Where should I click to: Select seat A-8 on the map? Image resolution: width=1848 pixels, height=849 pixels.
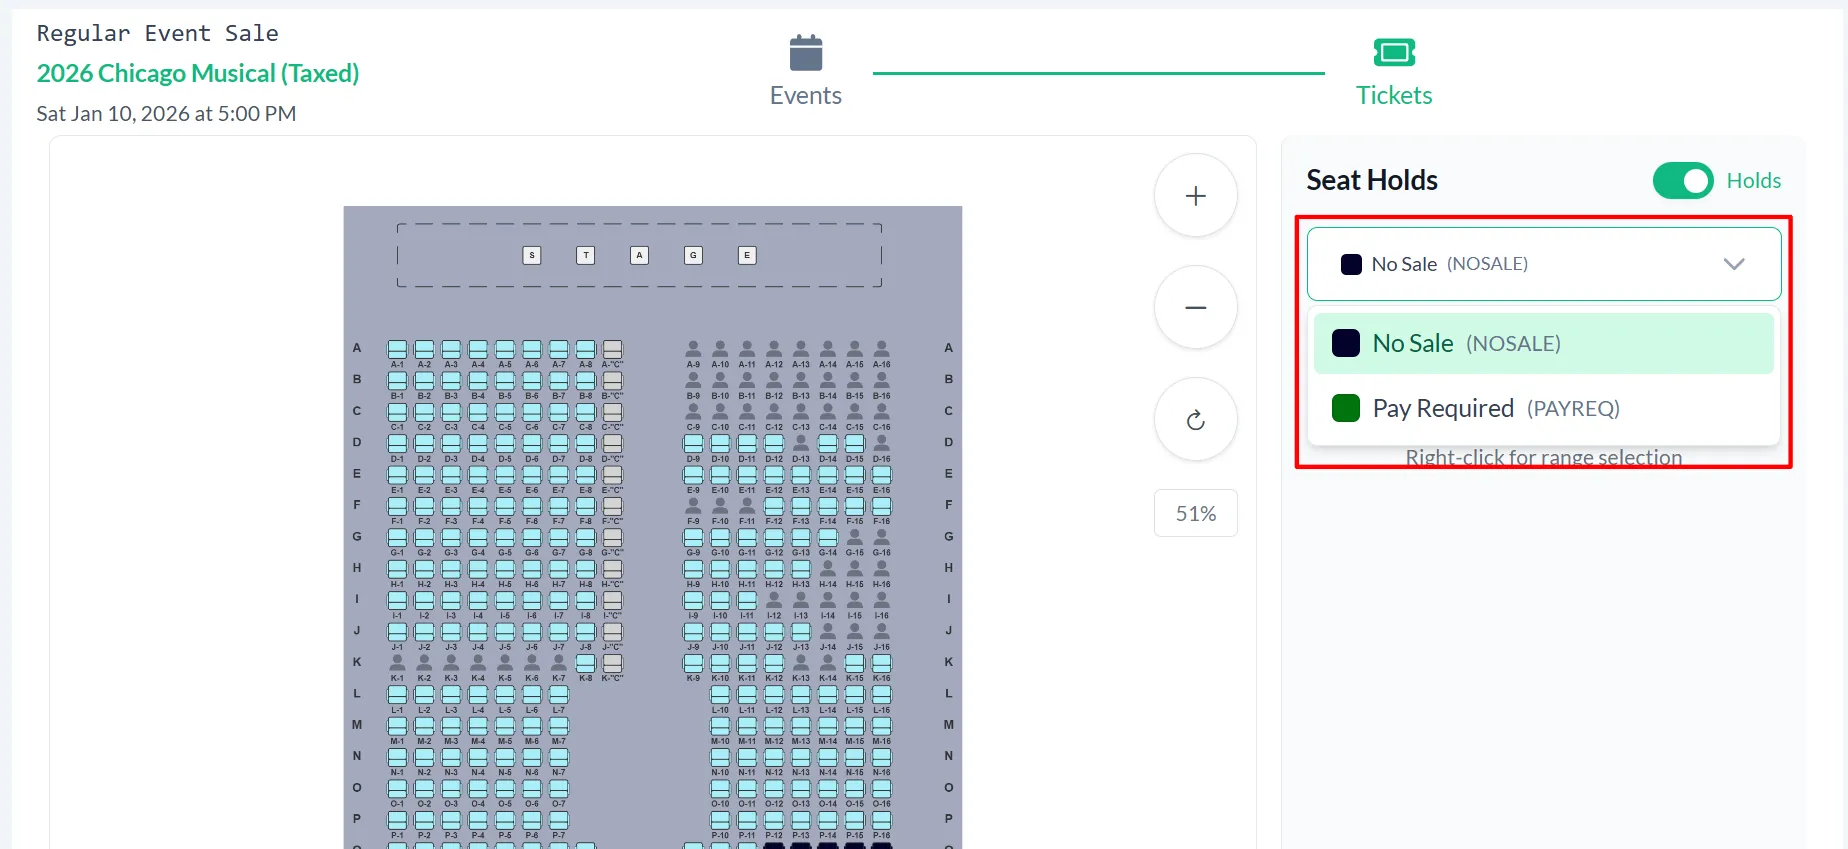(586, 349)
